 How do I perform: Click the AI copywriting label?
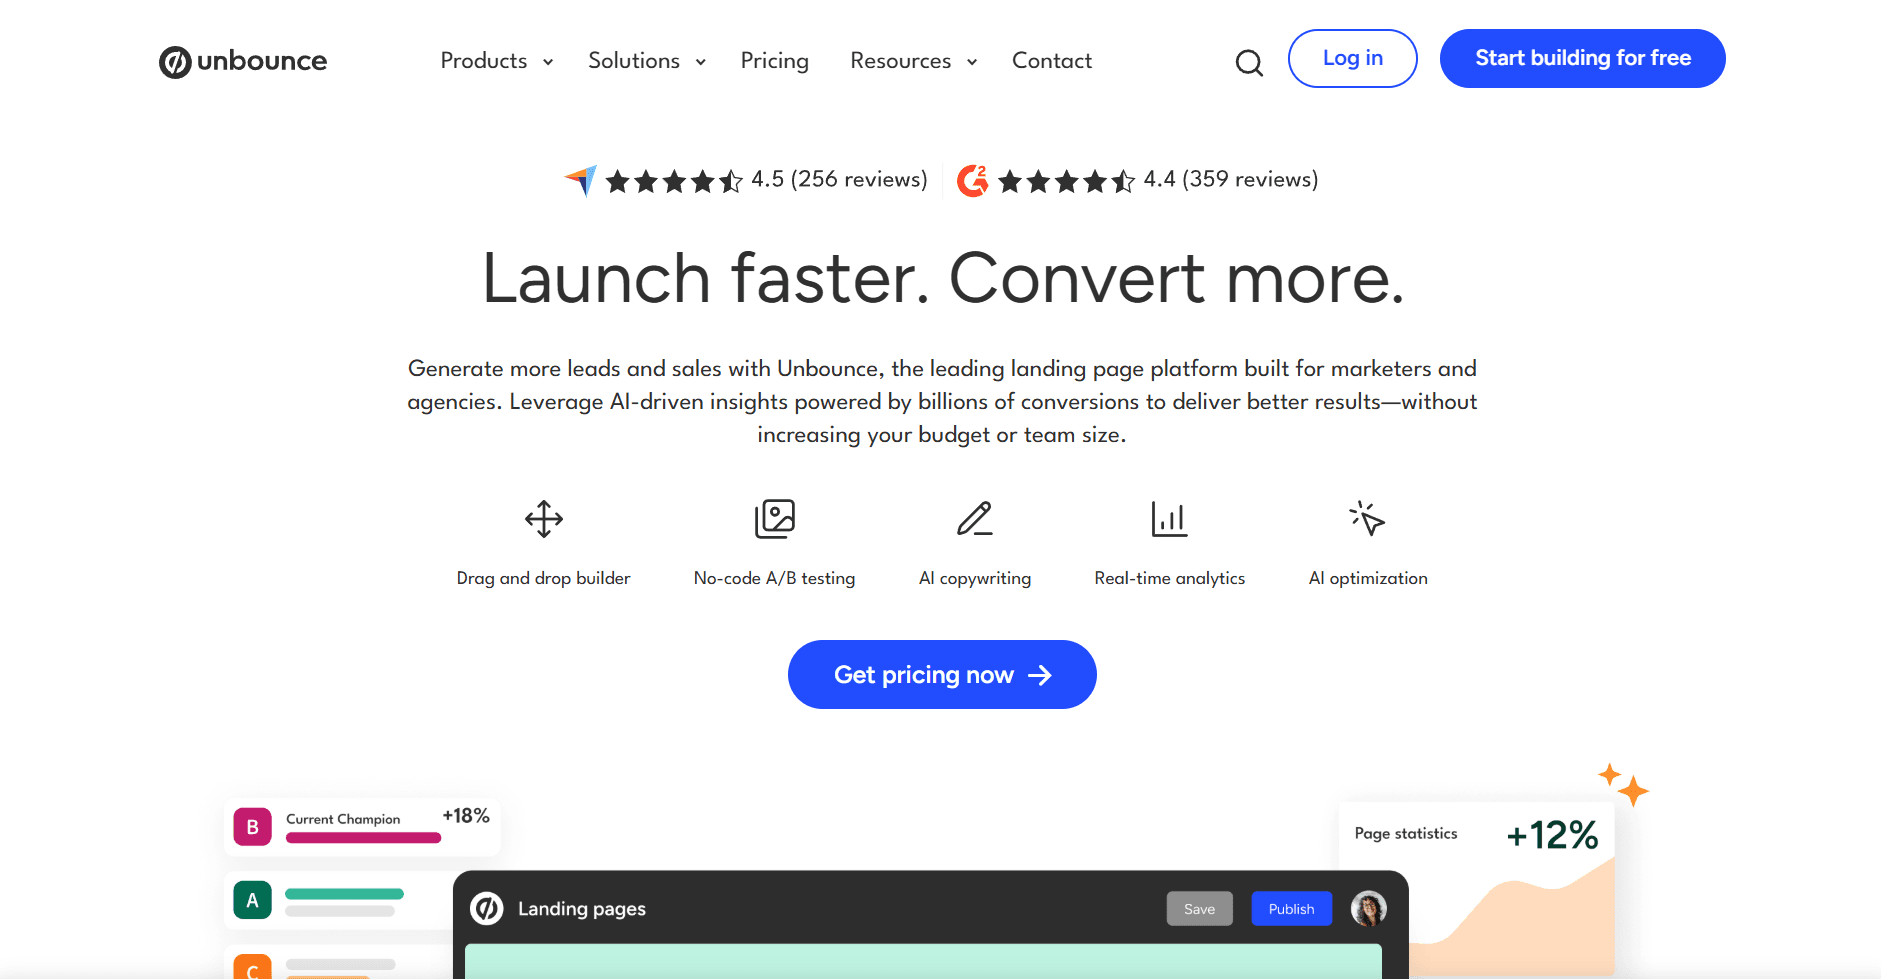[975, 578]
